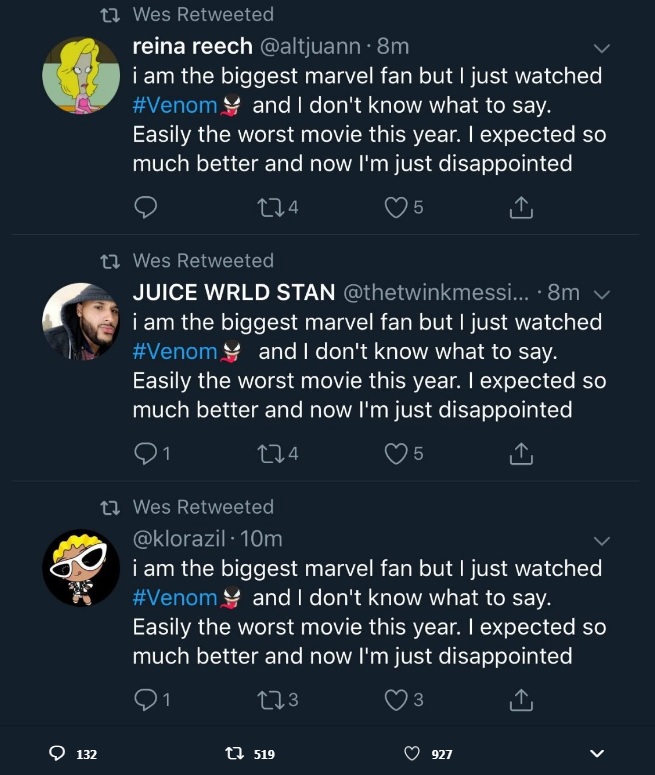The image size is (655, 775).
Task: Share @klorazil's tweet
Action: click(520, 700)
